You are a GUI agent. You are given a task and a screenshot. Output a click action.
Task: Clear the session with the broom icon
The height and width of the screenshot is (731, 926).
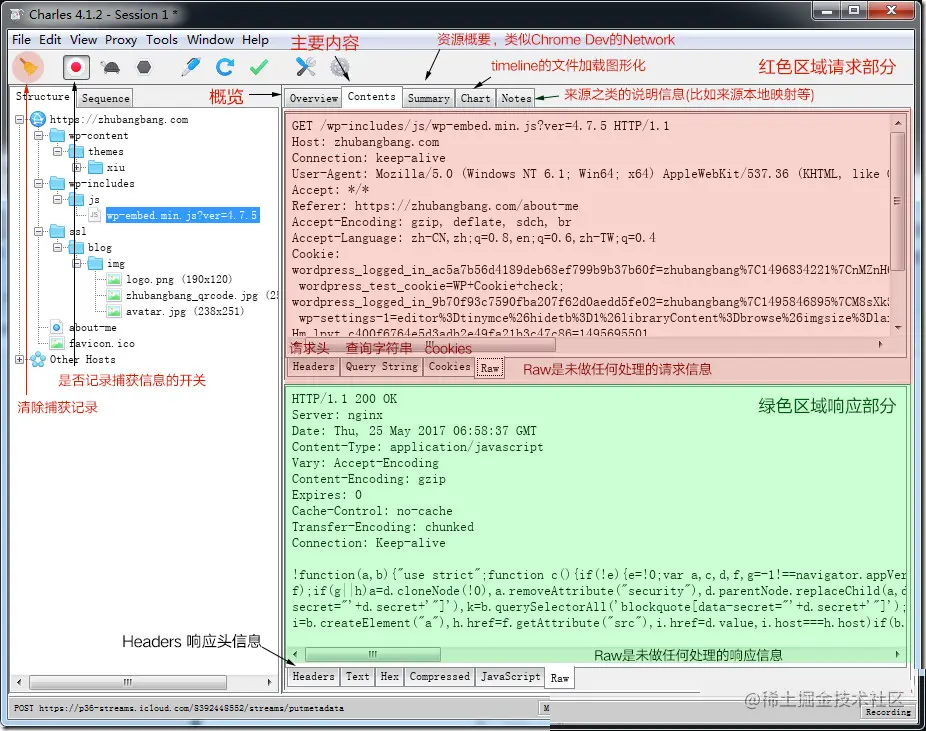[27, 67]
